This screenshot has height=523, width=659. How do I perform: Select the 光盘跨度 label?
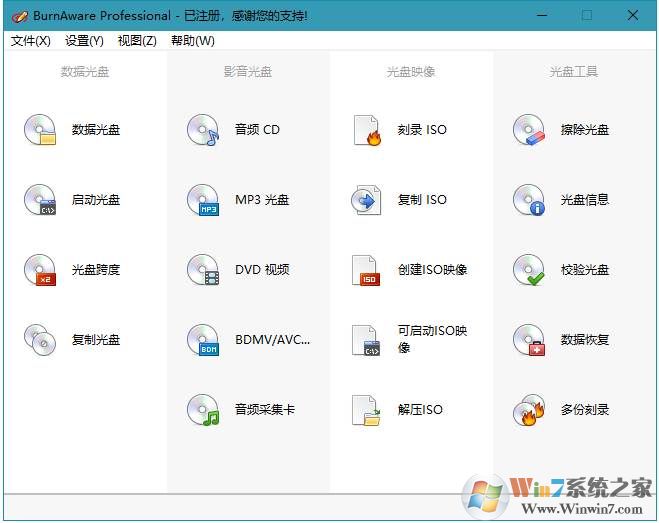point(96,270)
